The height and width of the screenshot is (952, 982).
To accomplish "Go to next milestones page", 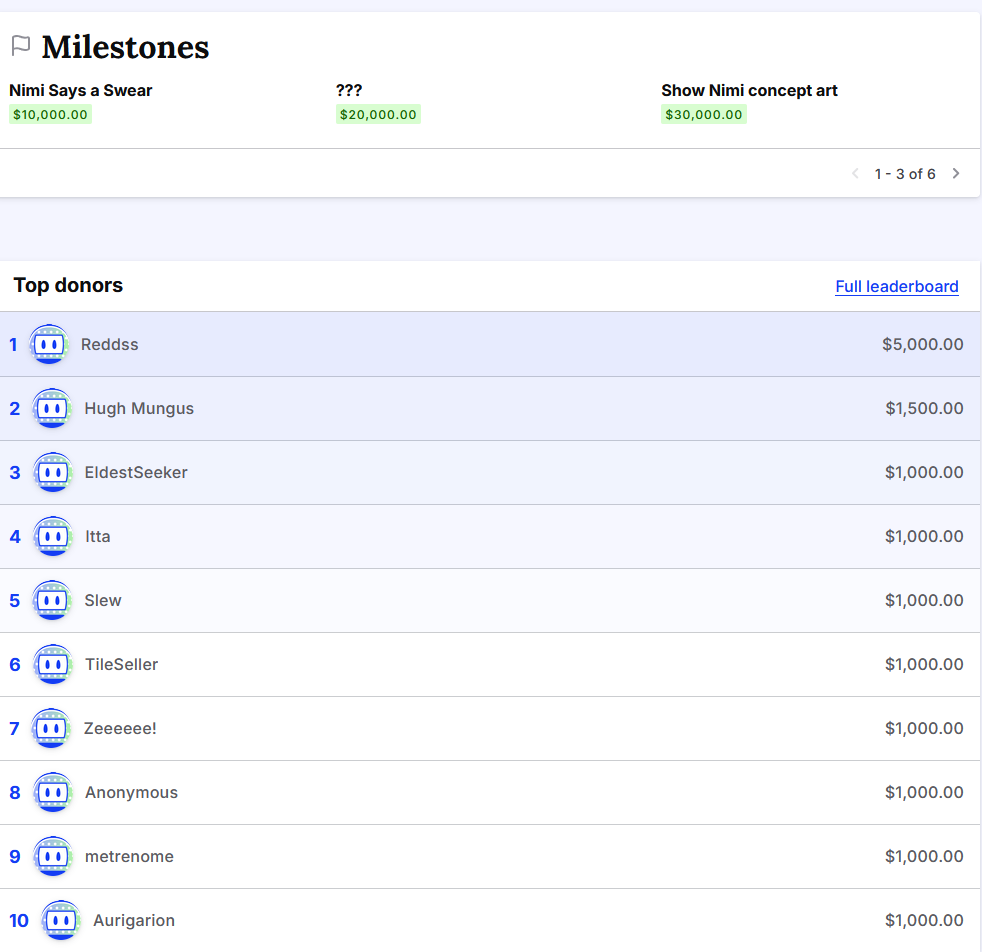I will pos(956,174).
